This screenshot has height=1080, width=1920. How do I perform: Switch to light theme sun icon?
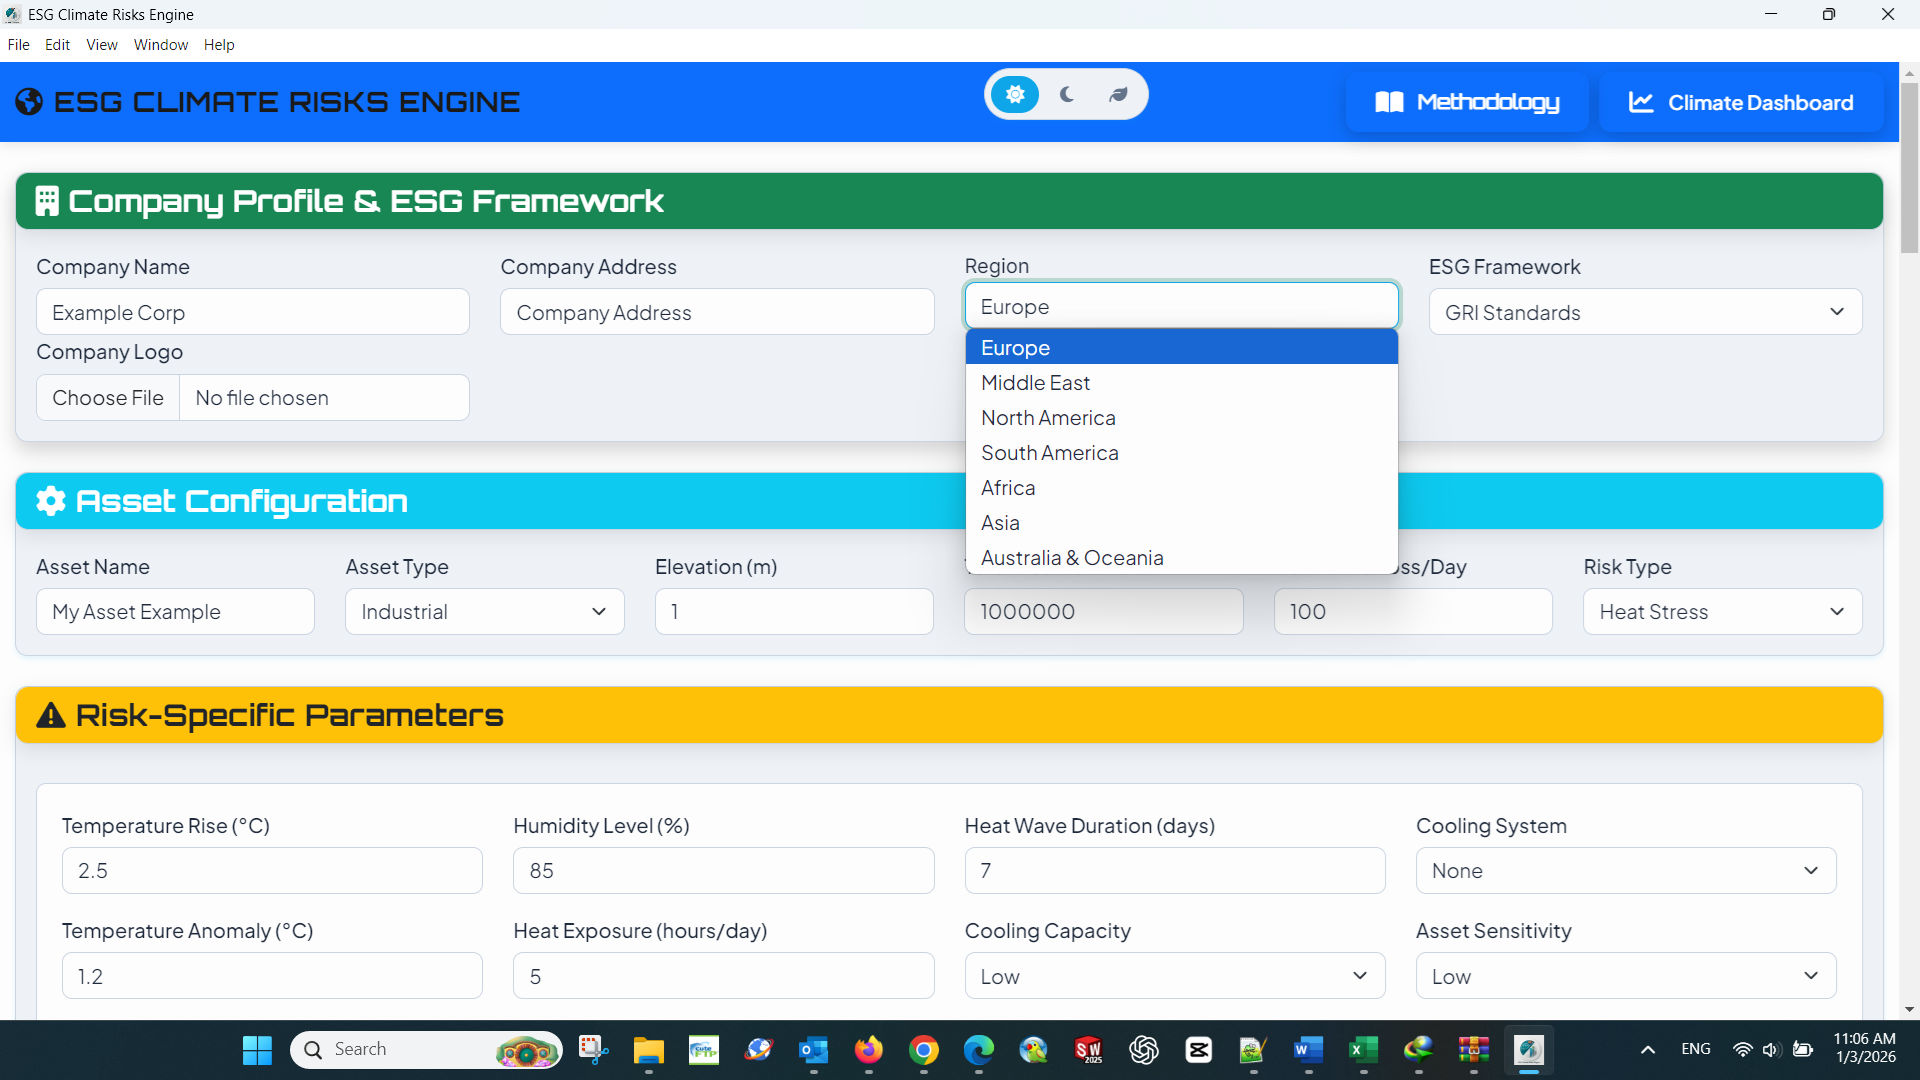pyautogui.click(x=1015, y=94)
